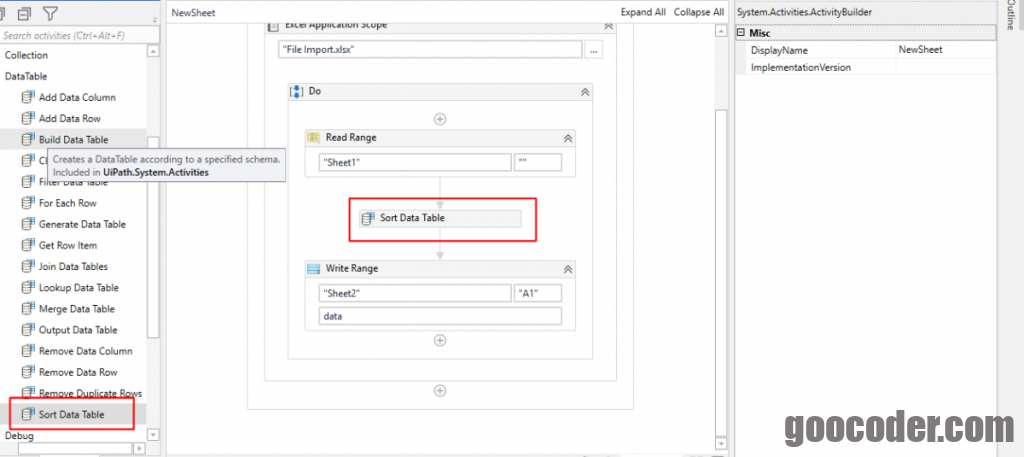Click the Do sequence icon
The width and height of the screenshot is (1024, 457).
pos(298,91)
